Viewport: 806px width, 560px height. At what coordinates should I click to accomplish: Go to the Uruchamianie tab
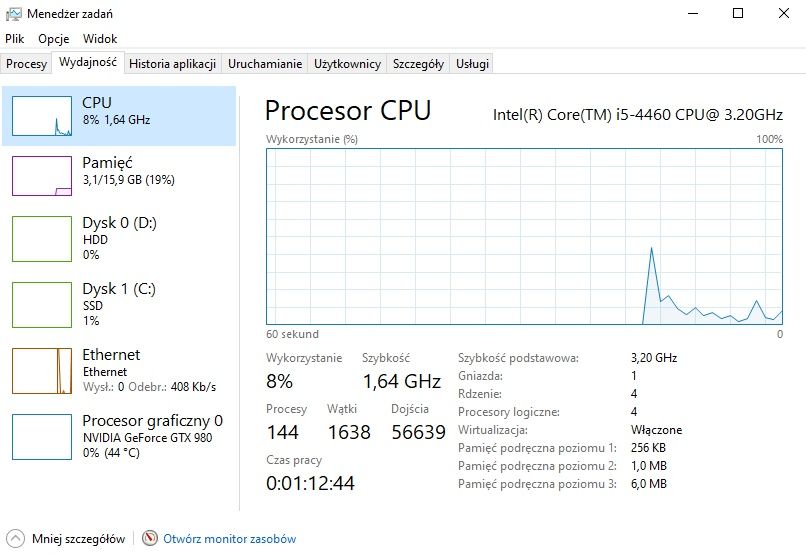click(265, 64)
